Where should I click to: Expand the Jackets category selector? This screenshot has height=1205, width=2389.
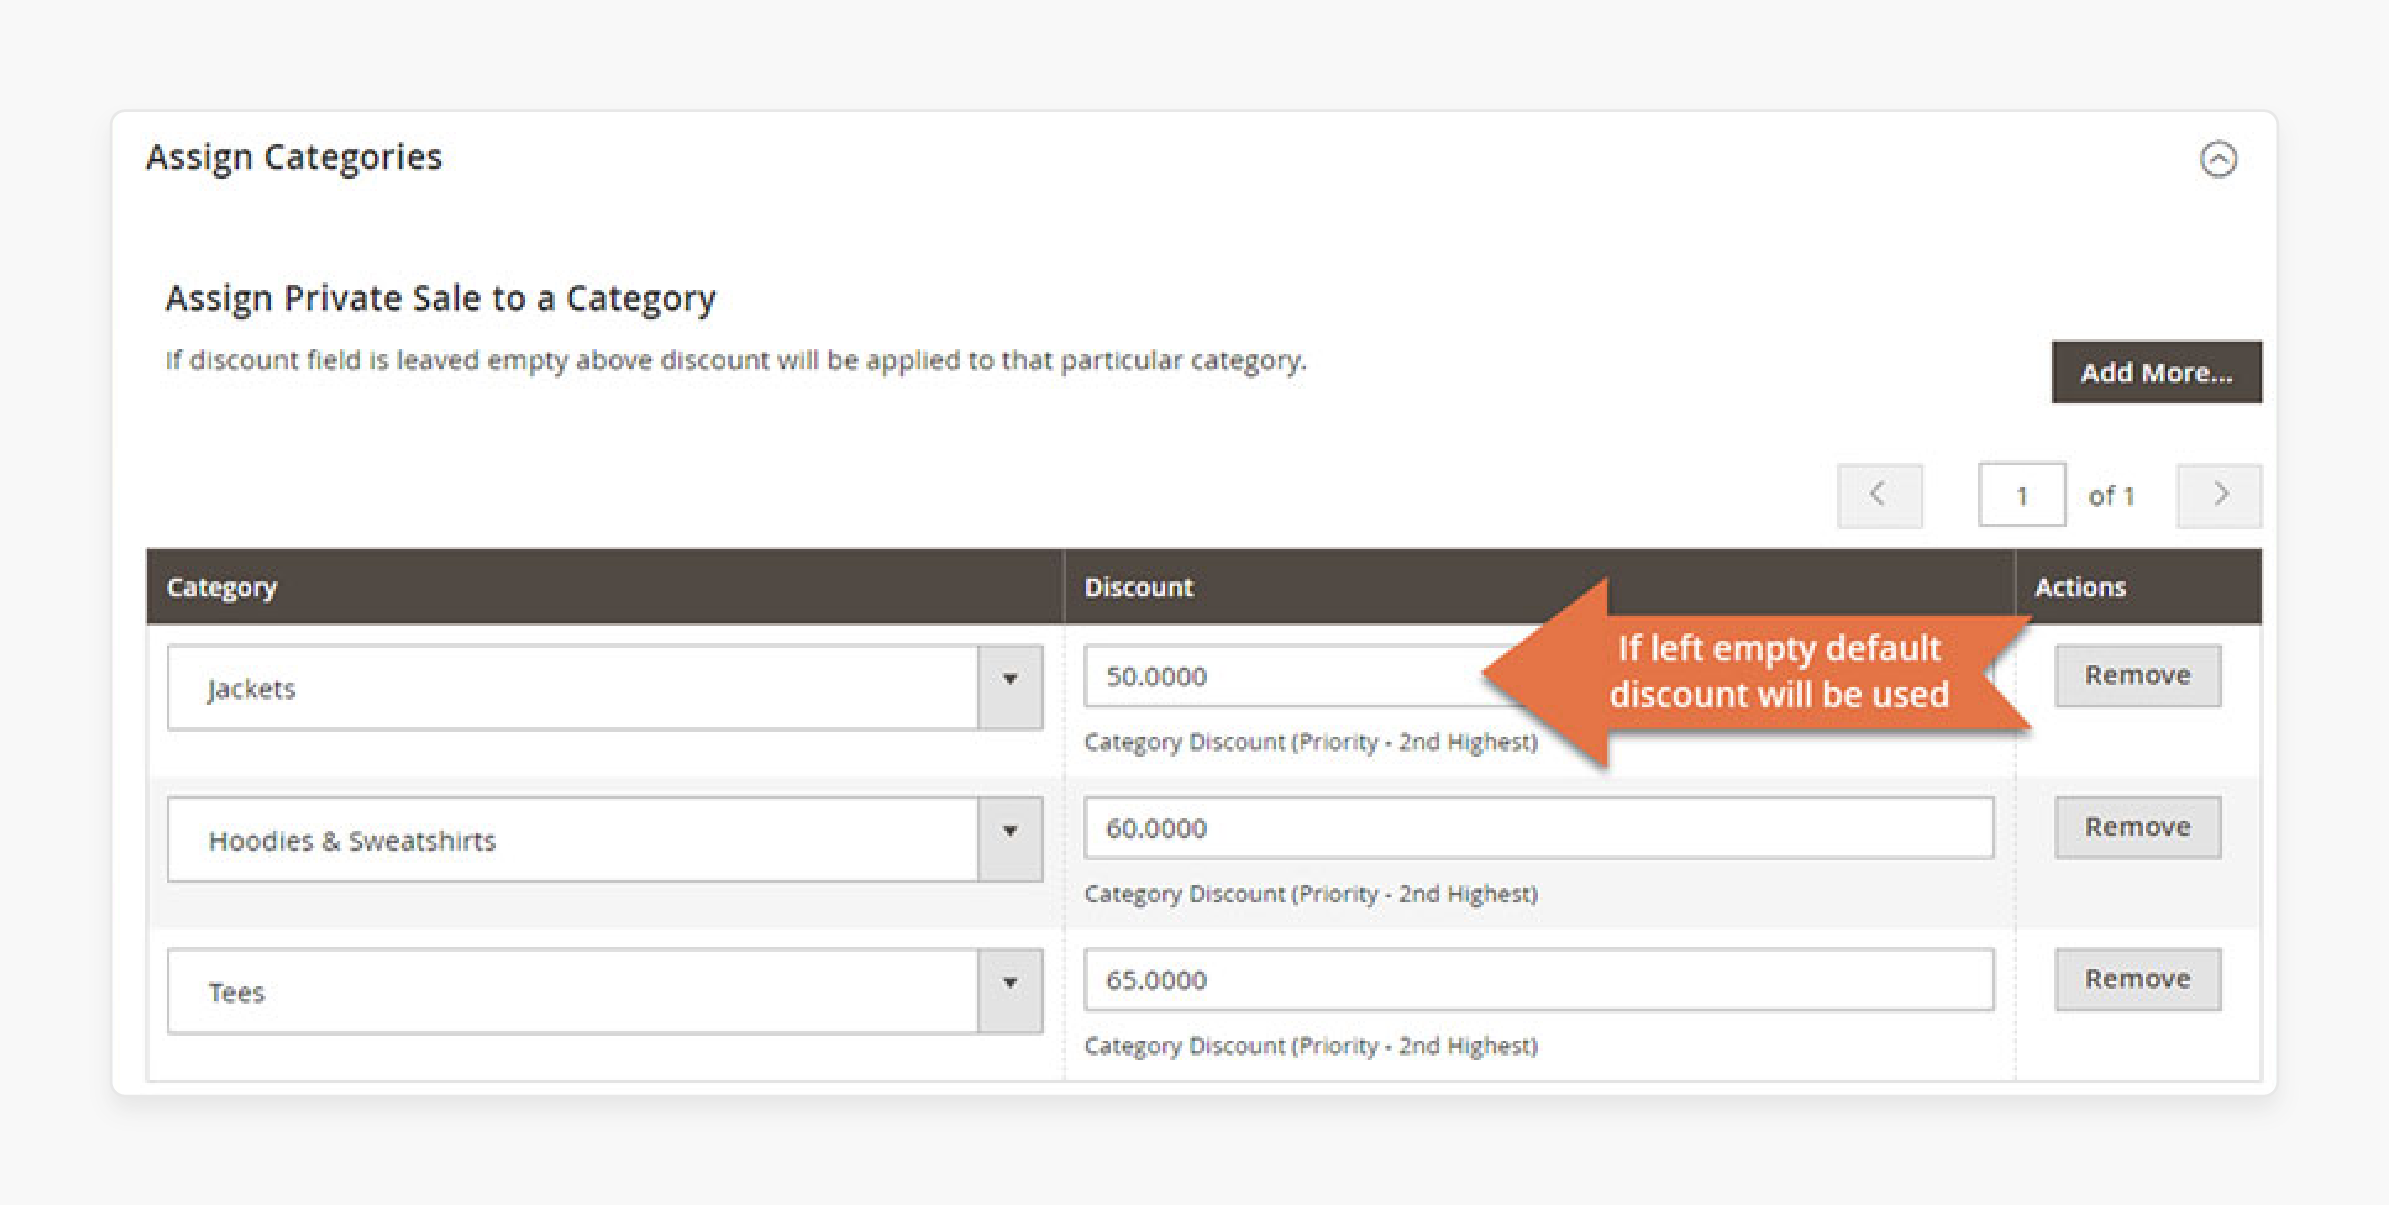coord(1012,676)
